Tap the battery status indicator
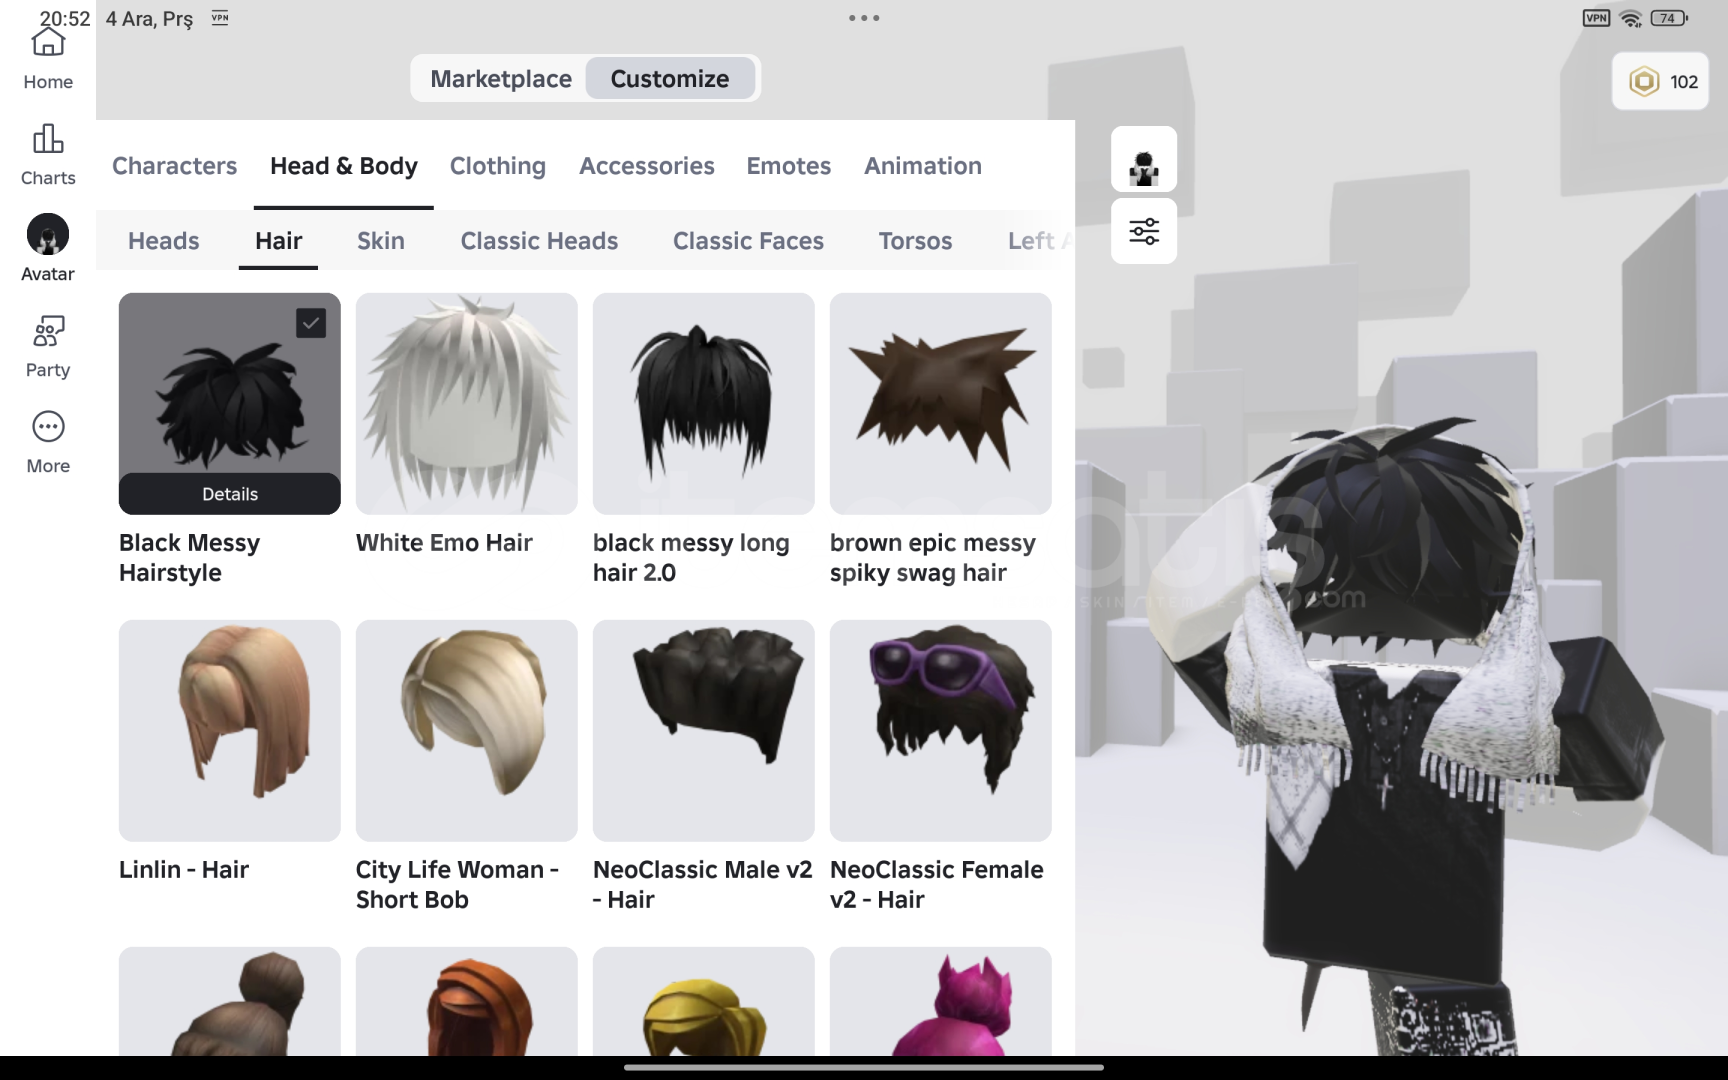The width and height of the screenshot is (1728, 1080). [x=1669, y=18]
